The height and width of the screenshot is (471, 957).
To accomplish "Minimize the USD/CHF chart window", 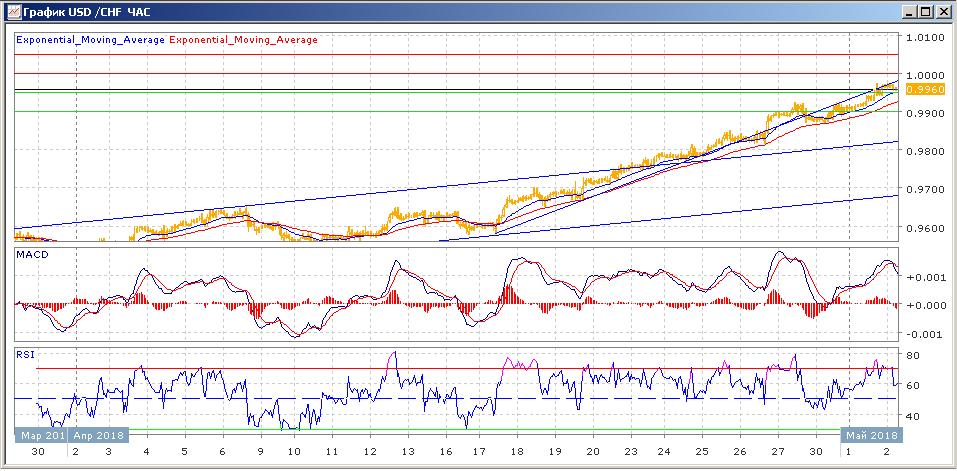I will pyautogui.click(x=911, y=11).
